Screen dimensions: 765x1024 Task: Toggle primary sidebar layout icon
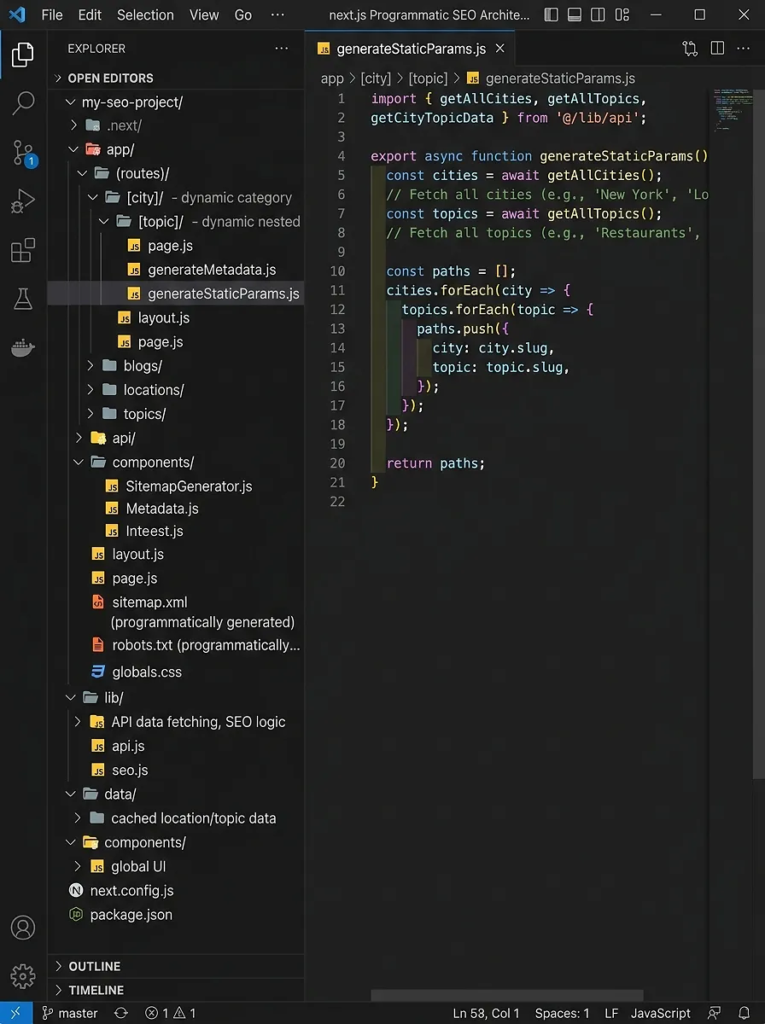click(551, 14)
